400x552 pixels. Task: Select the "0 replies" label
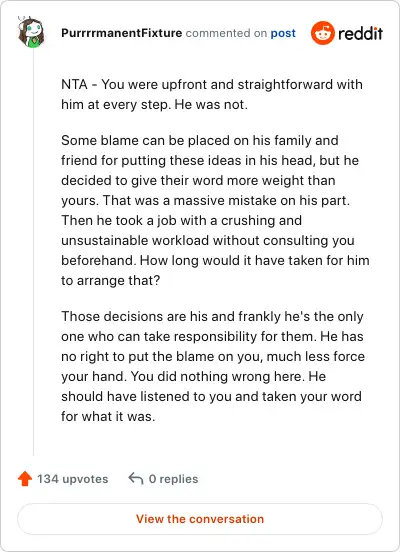pos(173,479)
